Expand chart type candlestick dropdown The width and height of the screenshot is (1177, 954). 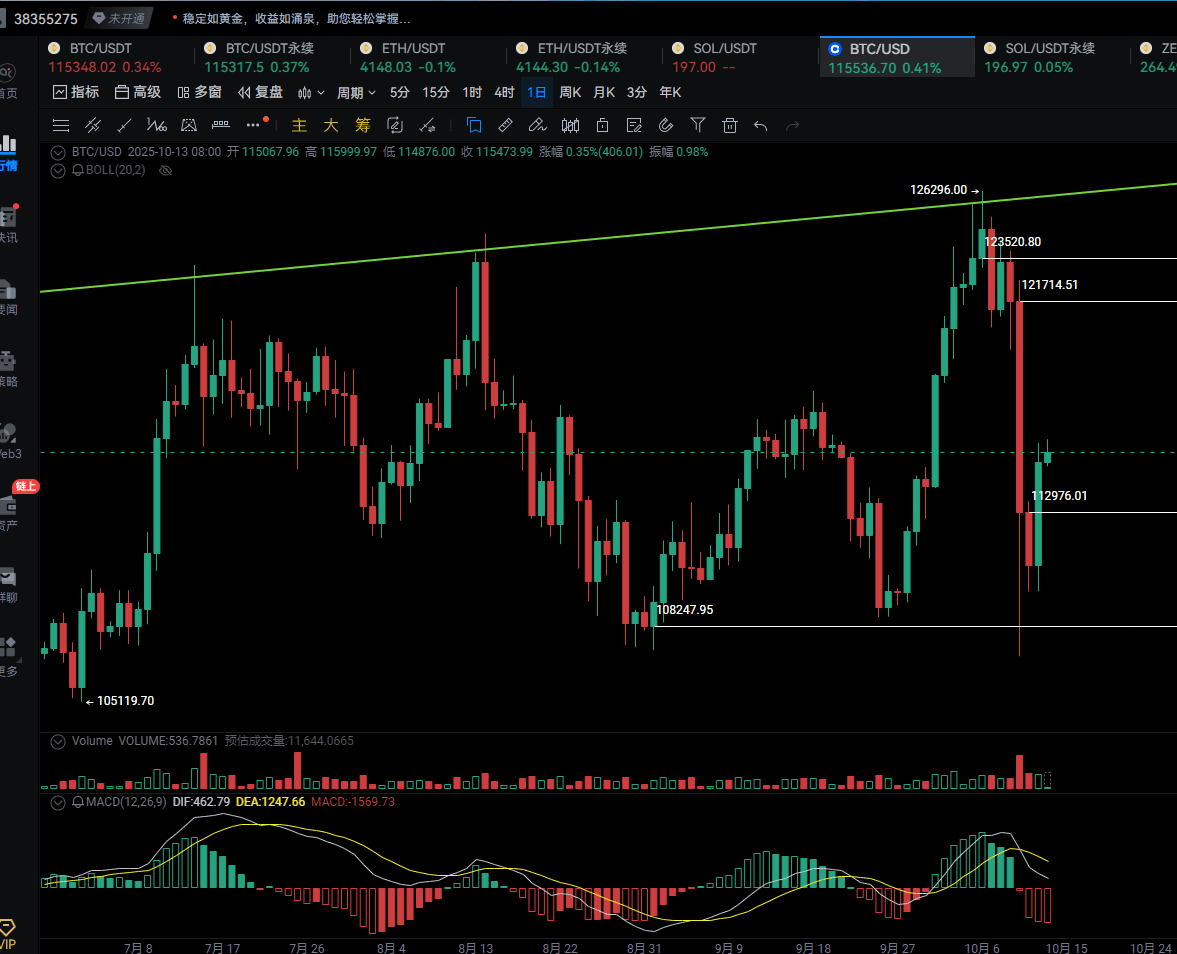click(311, 92)
